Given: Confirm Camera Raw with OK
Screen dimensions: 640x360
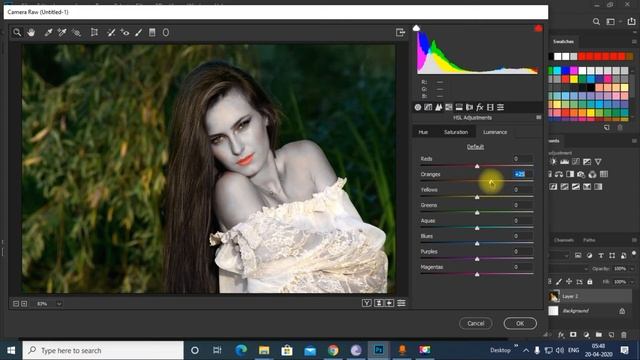Looking at the screenshot, I should click(x=520, y=323).
